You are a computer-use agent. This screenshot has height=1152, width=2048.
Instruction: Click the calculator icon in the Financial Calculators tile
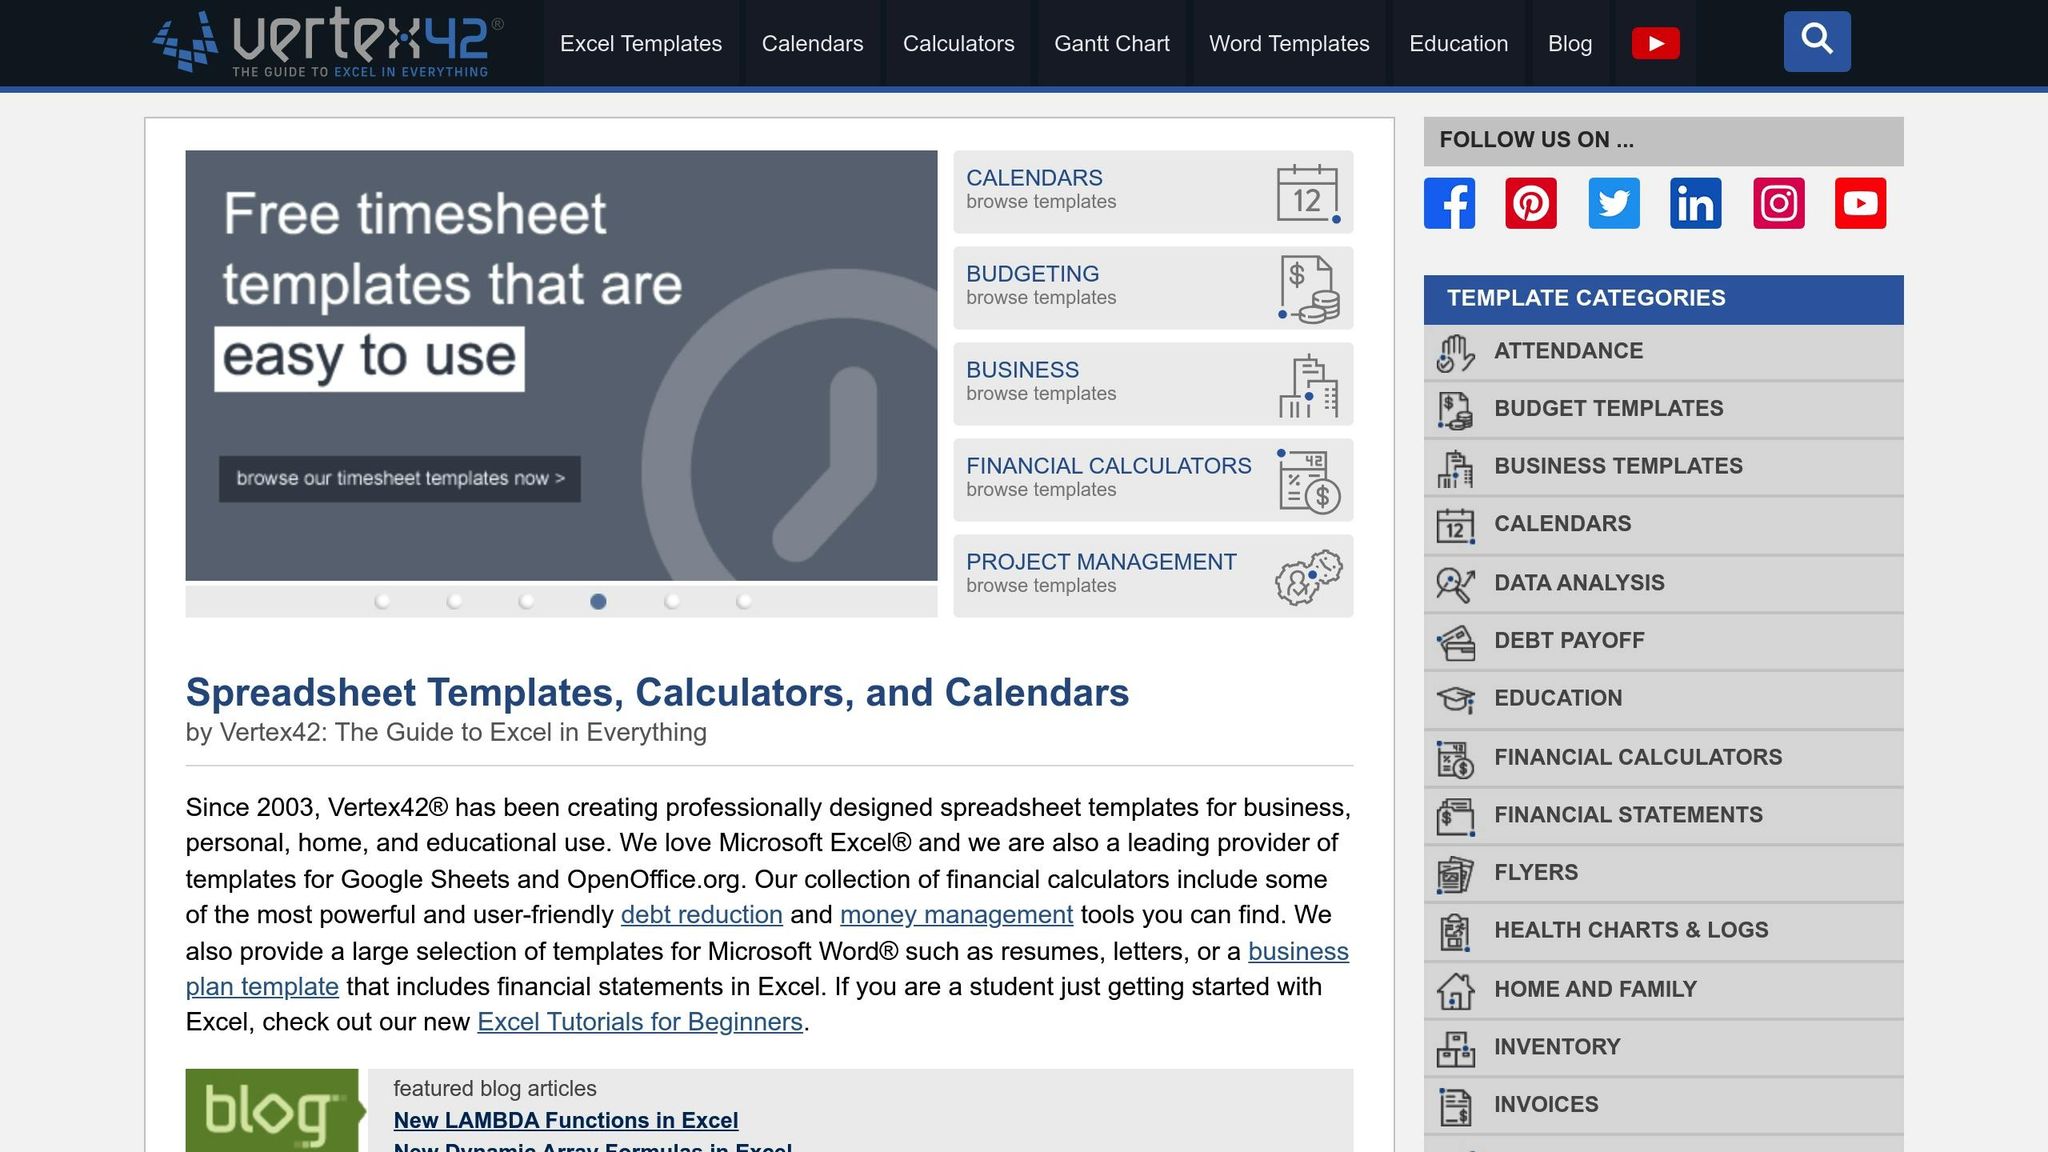click(1308, 481)
